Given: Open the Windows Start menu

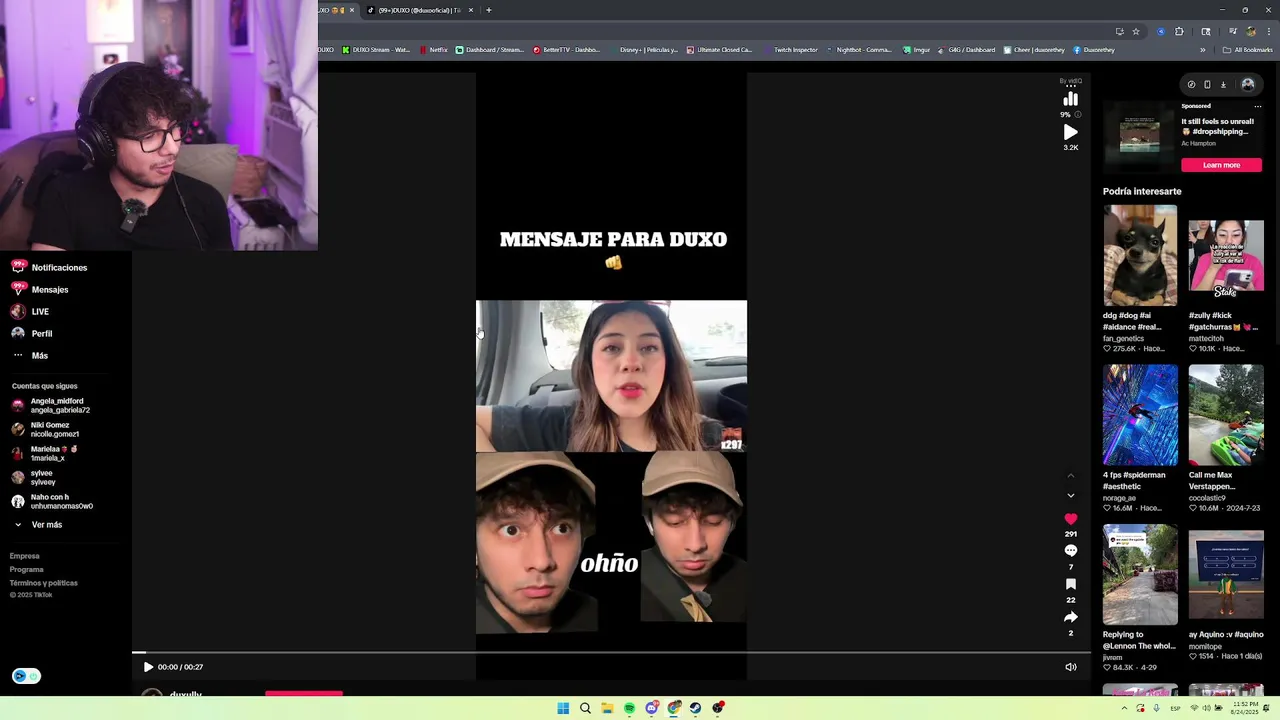Looking at the screenshot, I should click(x=563, y=708).
